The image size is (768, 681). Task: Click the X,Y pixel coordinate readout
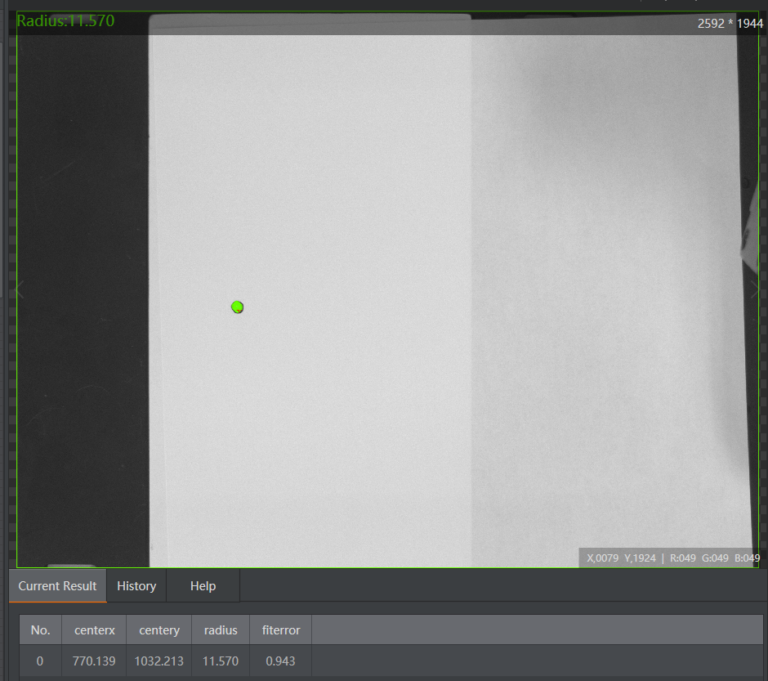[620, 558]
